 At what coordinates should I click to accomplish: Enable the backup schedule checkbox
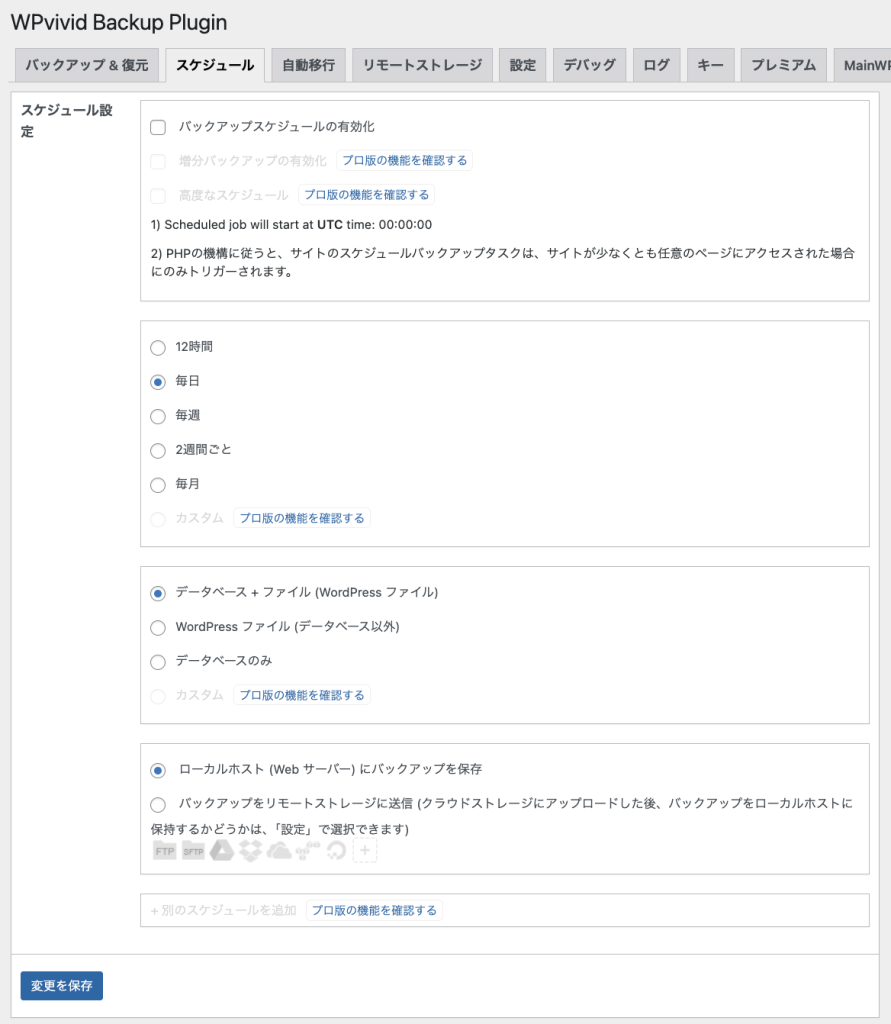(x=155, y=127)
